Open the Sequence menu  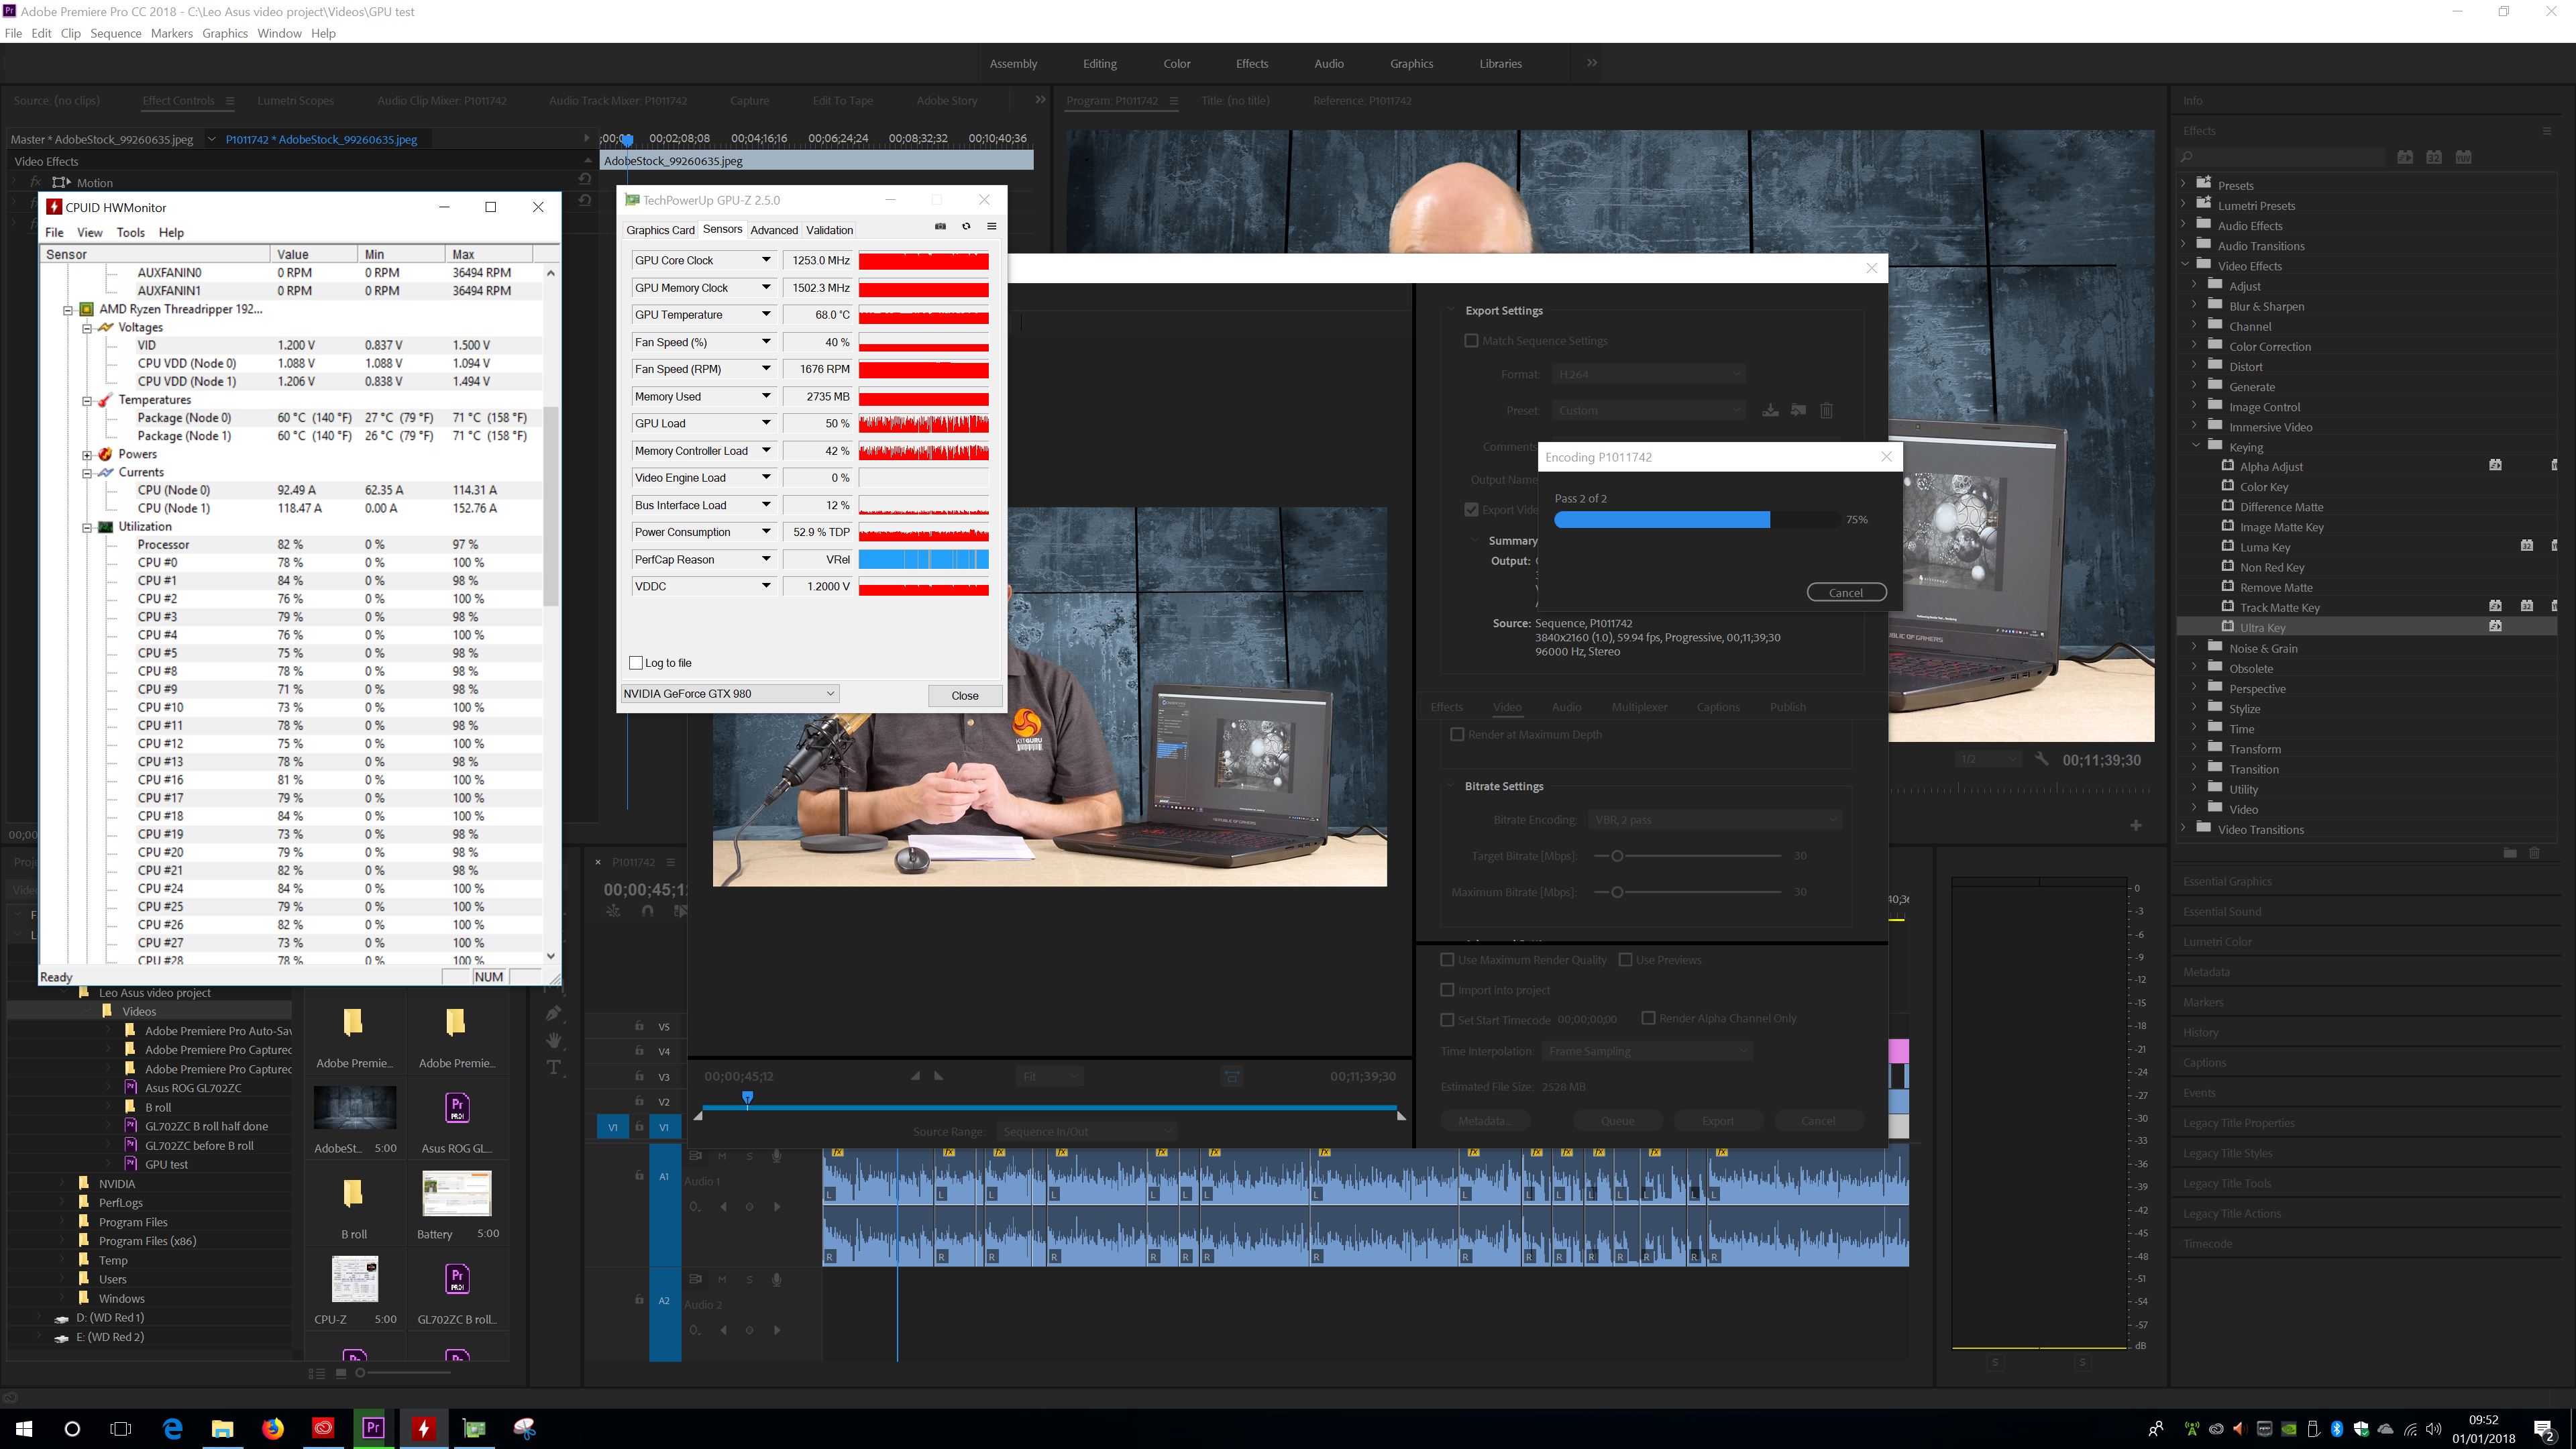(115, 33)
